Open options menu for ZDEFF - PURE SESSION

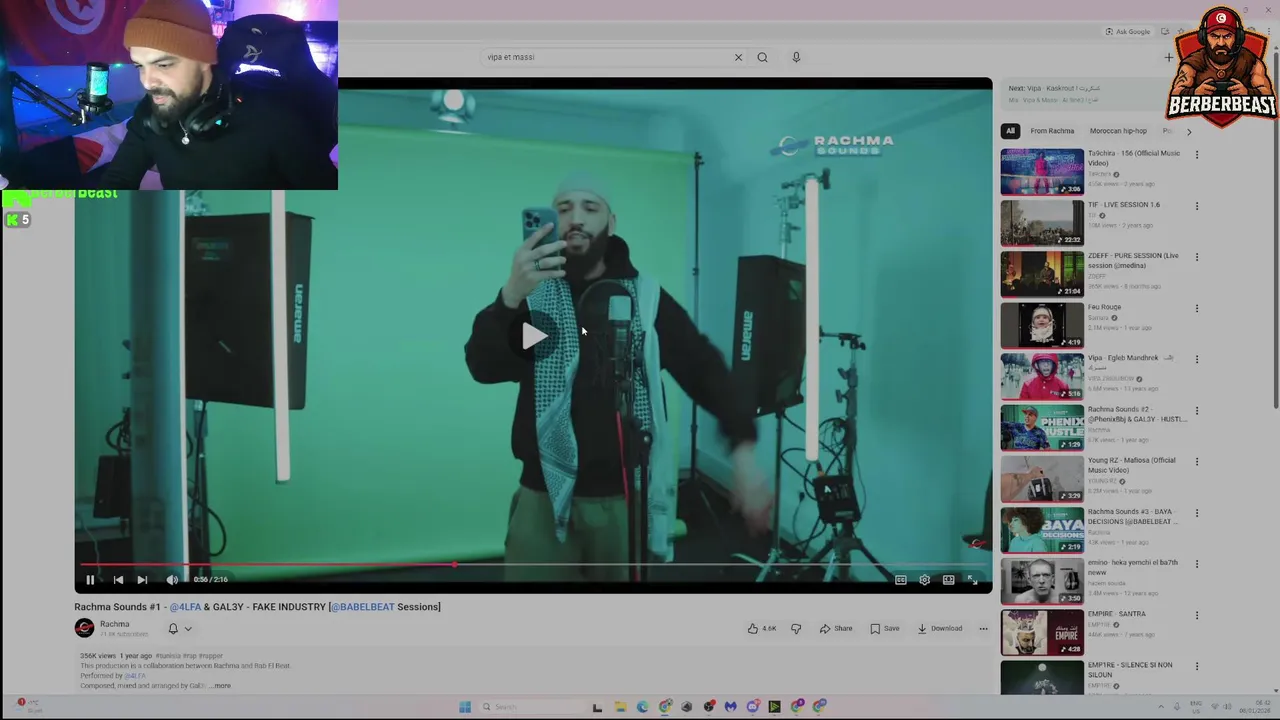click(x=1196, y=257)
